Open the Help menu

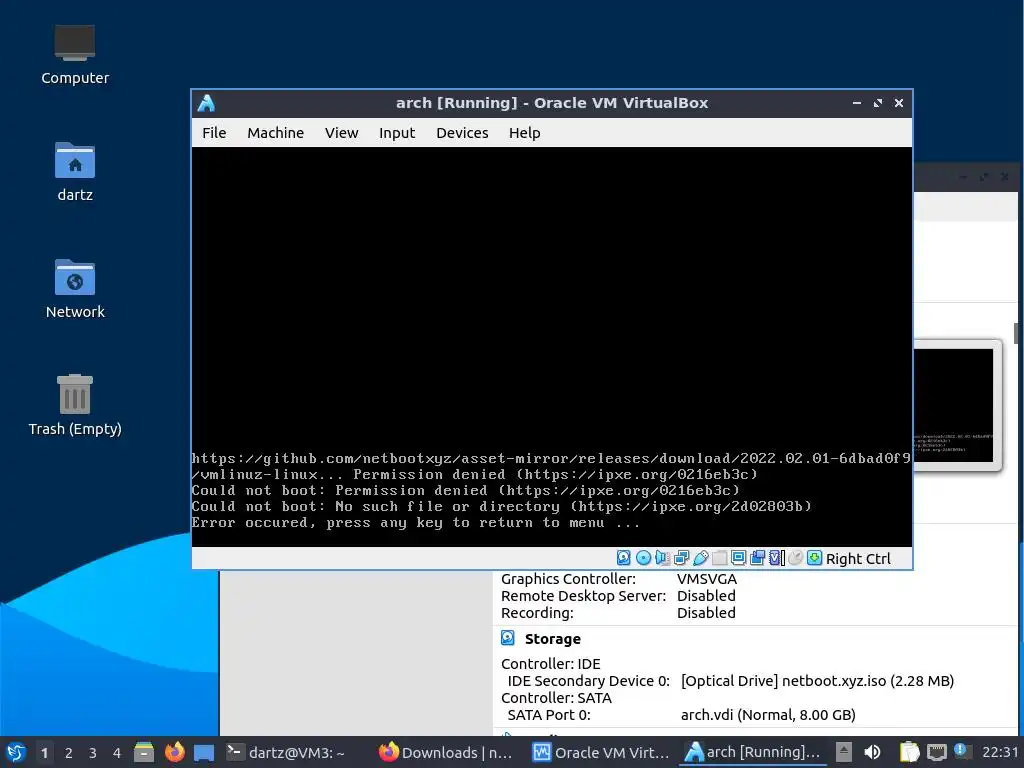[x=524, y=133]
